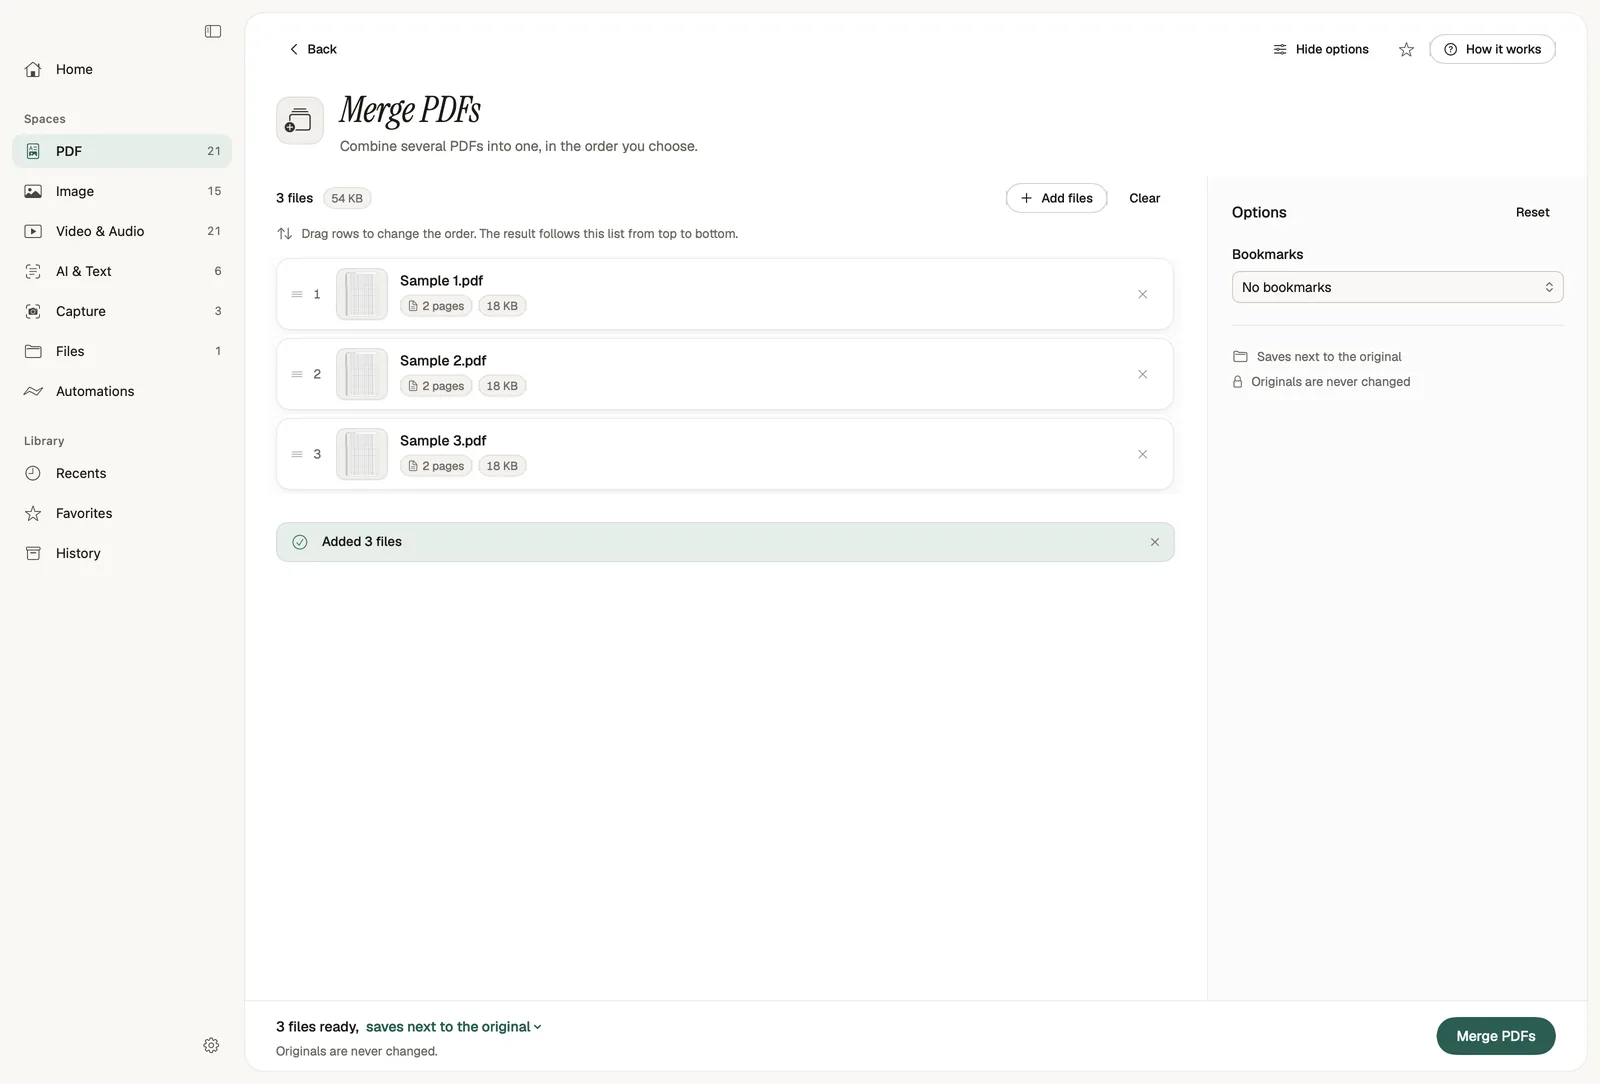The image size is (1600, 1084).
Task: Remove Sample 3.pdf from the list
Action: [1142, 454]
